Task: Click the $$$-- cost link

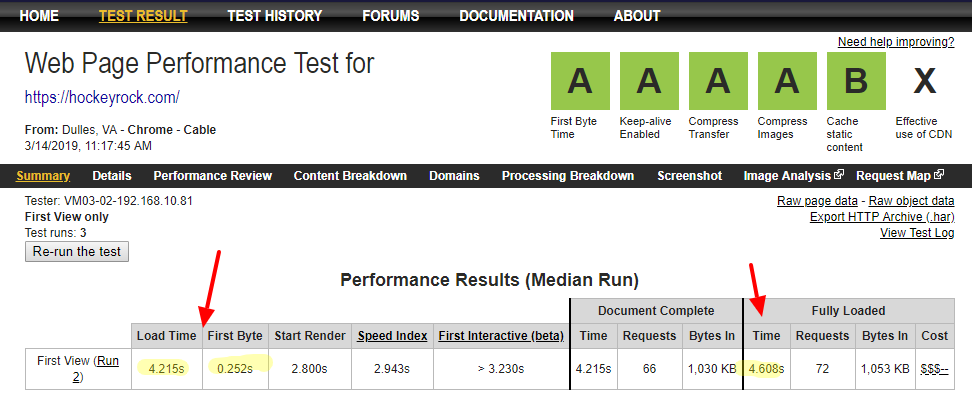Action: (935, 369)
